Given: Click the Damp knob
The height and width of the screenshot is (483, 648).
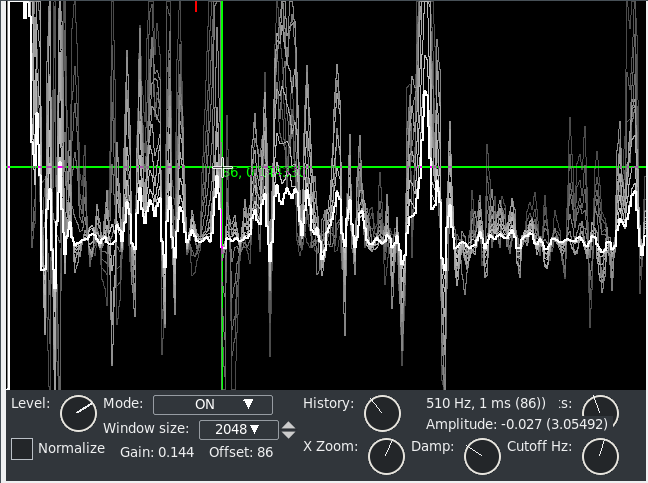Looking at the screenshot, I should (x=482, y=456).
